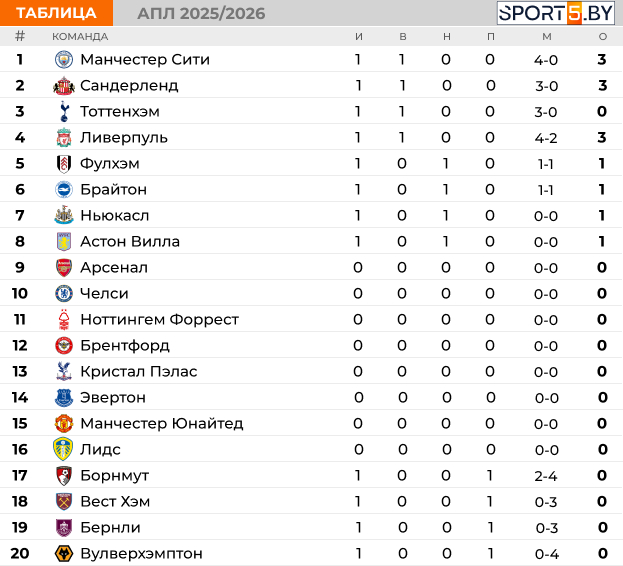The height and width of the screenshot is (566, 623).
Task: Open the SPORT5.BY logo link
Action: pyautogui.click(x=556, y=13)
